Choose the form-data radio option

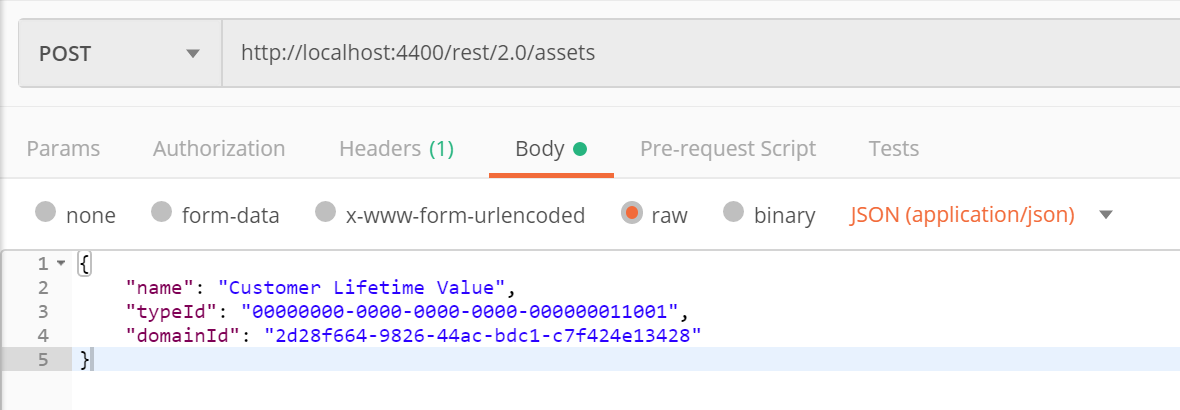162,213
